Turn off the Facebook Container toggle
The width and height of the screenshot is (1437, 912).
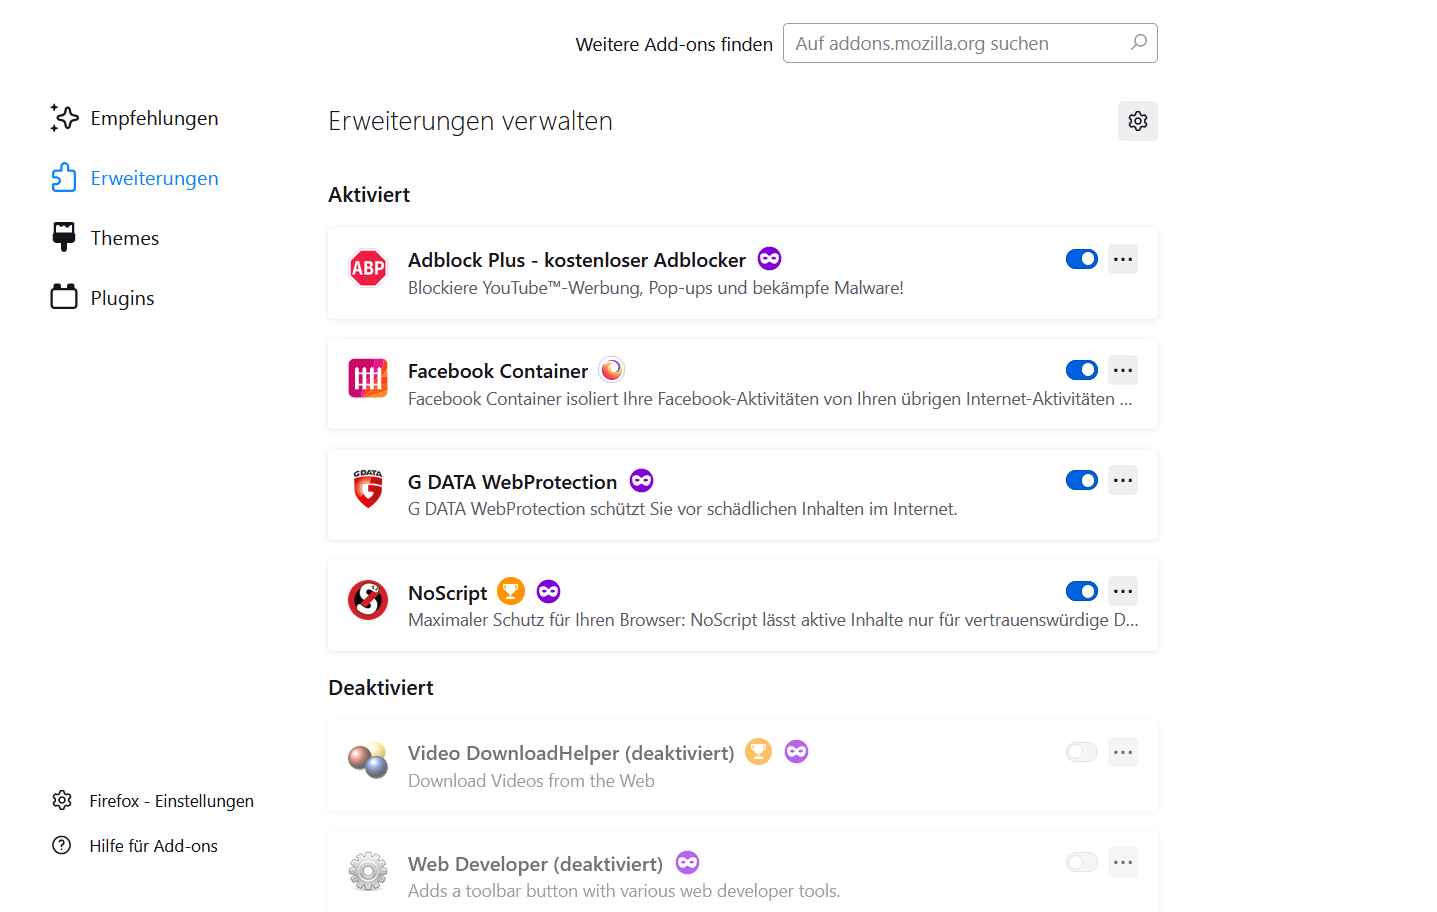coord(1081,370)
